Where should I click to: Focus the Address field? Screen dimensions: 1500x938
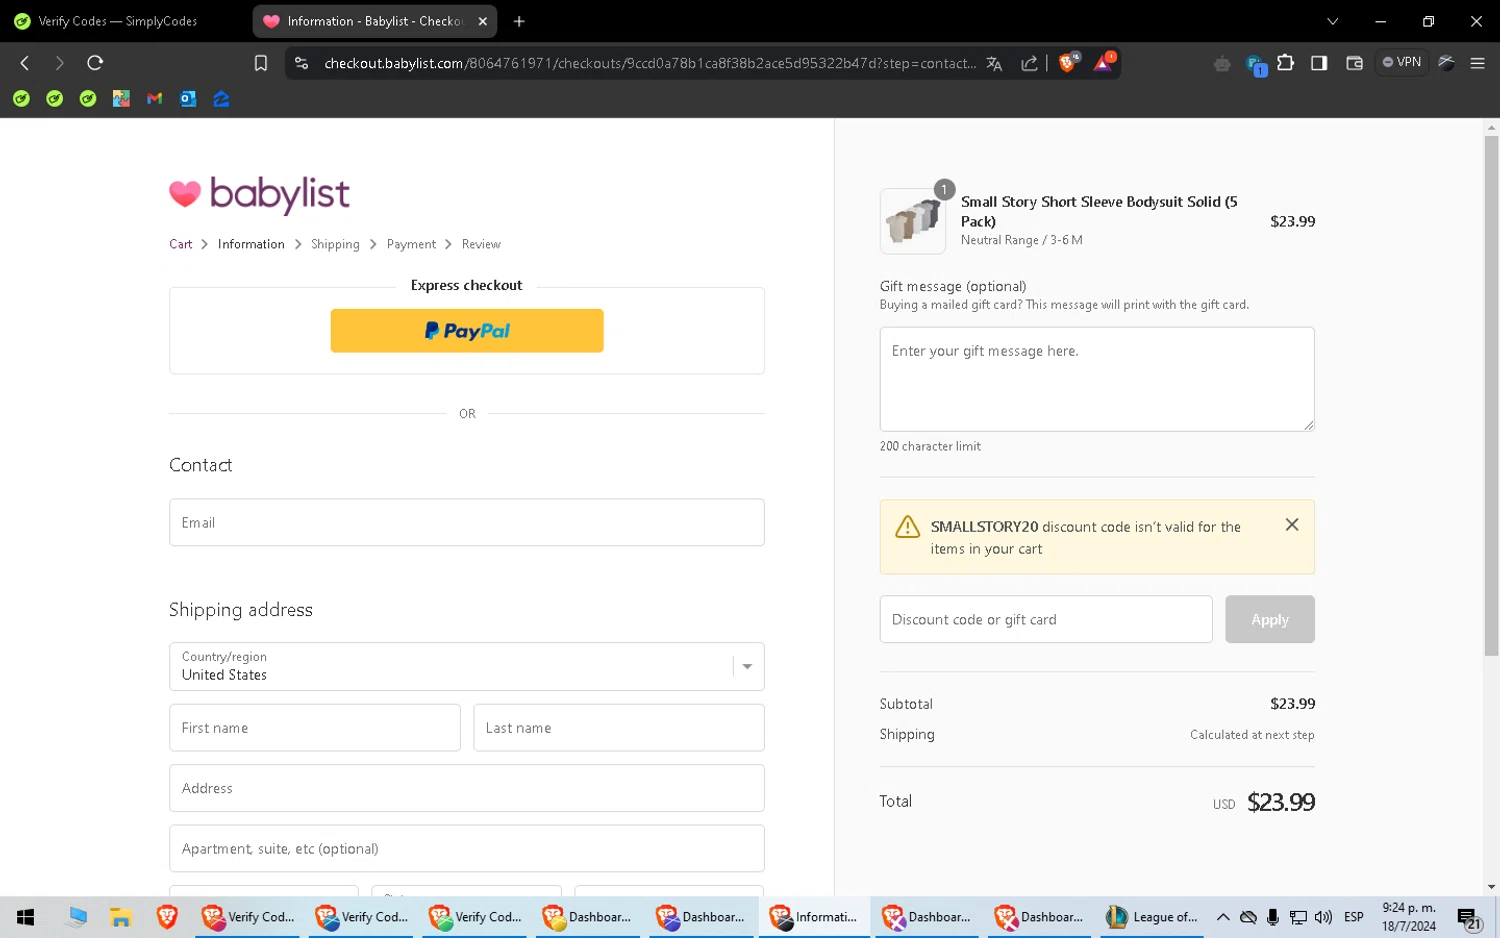[x=467, y=788]
